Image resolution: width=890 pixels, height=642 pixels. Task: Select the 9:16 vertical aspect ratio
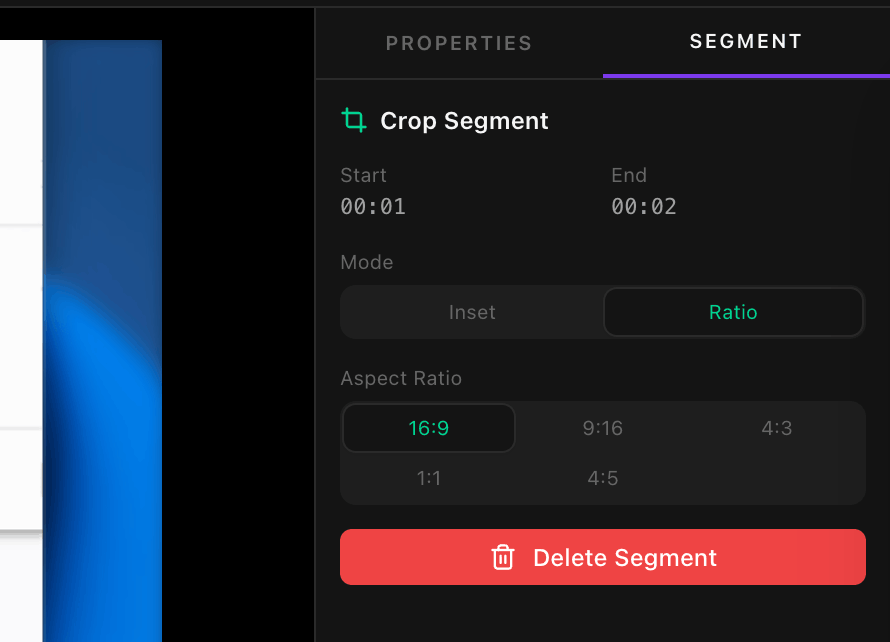pos(602,427)
